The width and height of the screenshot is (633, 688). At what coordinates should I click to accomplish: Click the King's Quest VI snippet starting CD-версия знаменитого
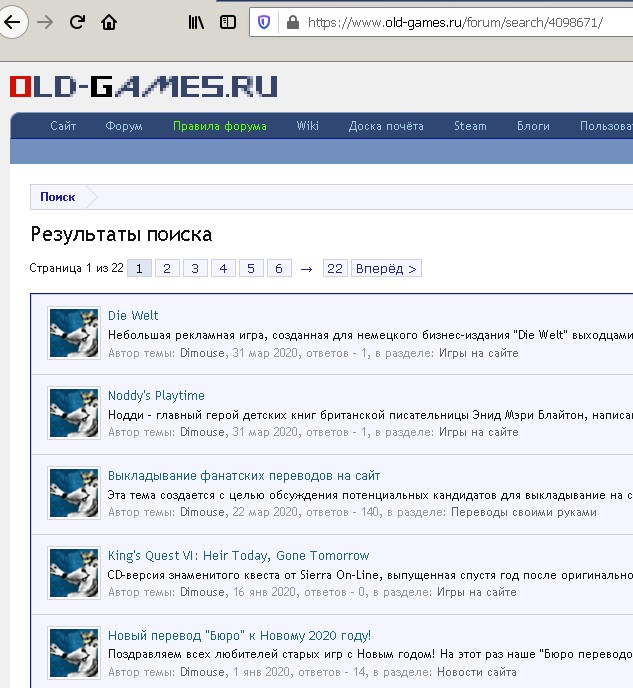tap(370, 575)
